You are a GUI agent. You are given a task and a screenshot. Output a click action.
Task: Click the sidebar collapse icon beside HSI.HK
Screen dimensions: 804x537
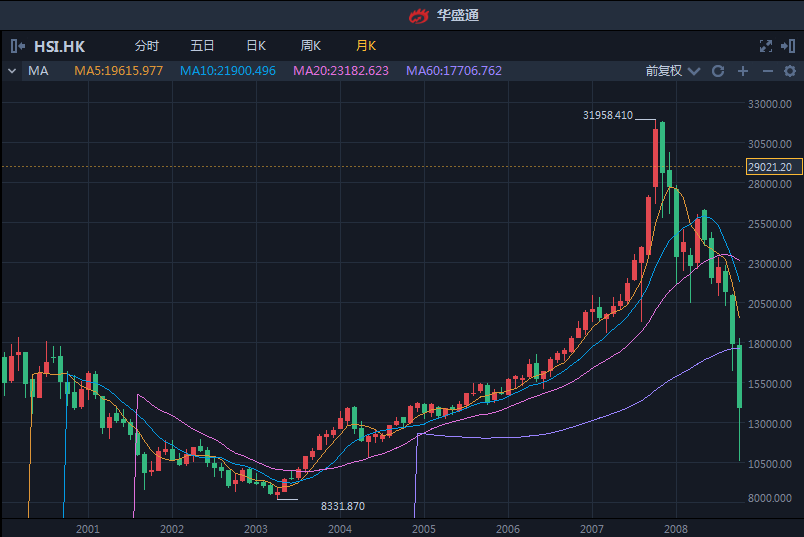click(x=18, y=46)
